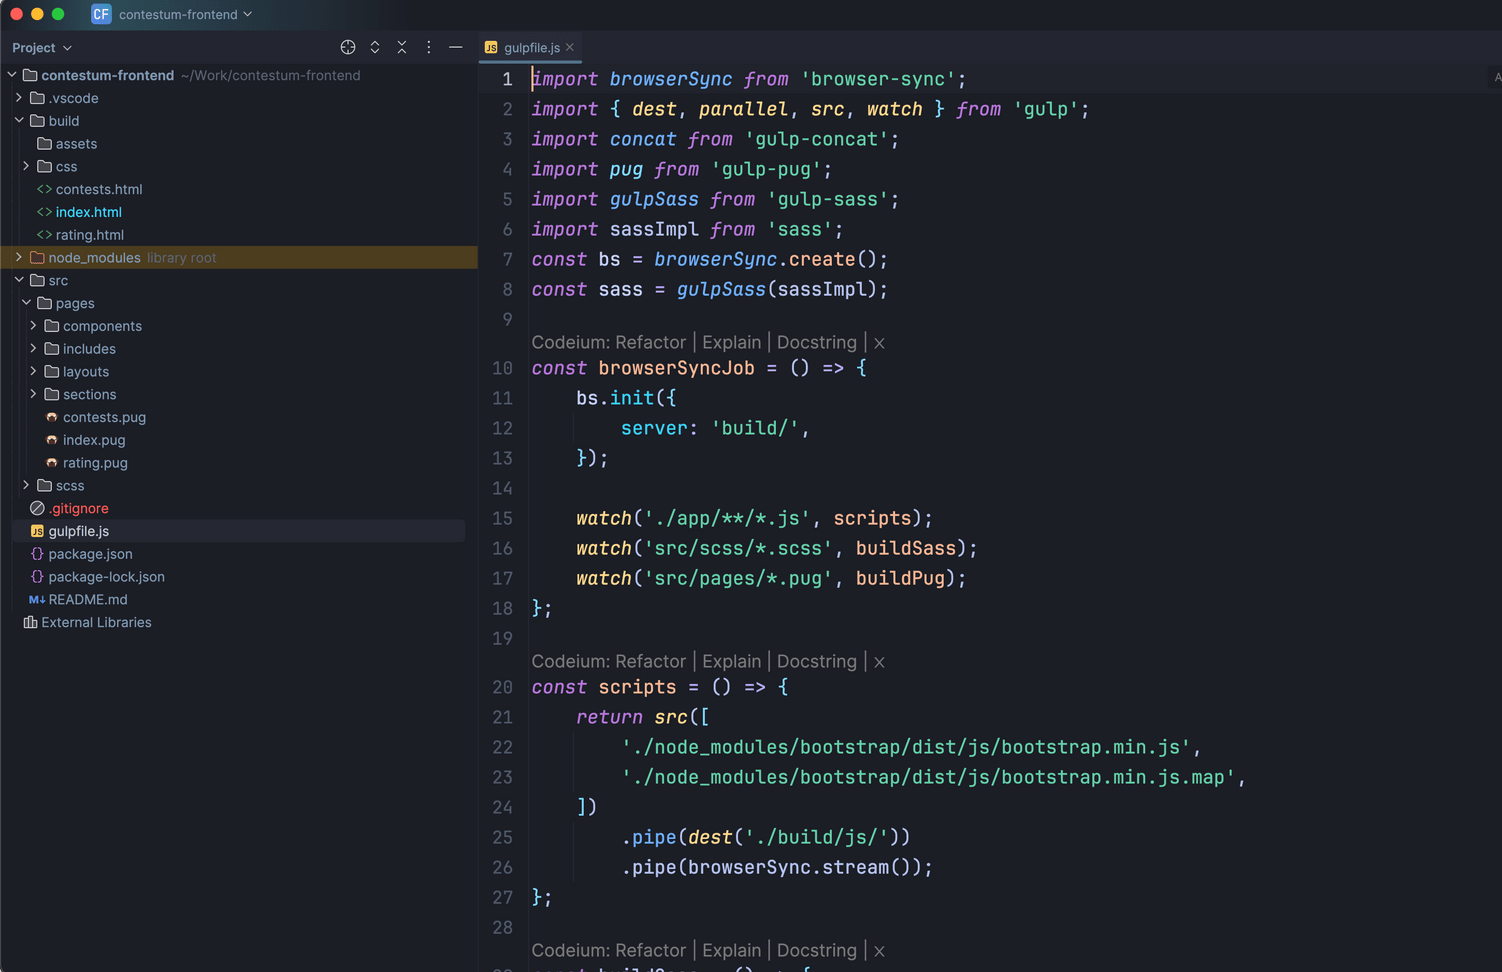Expand the .vscode folder
Screen dimensions: 1502x972
pyautogui.click(x=19, y=98)
